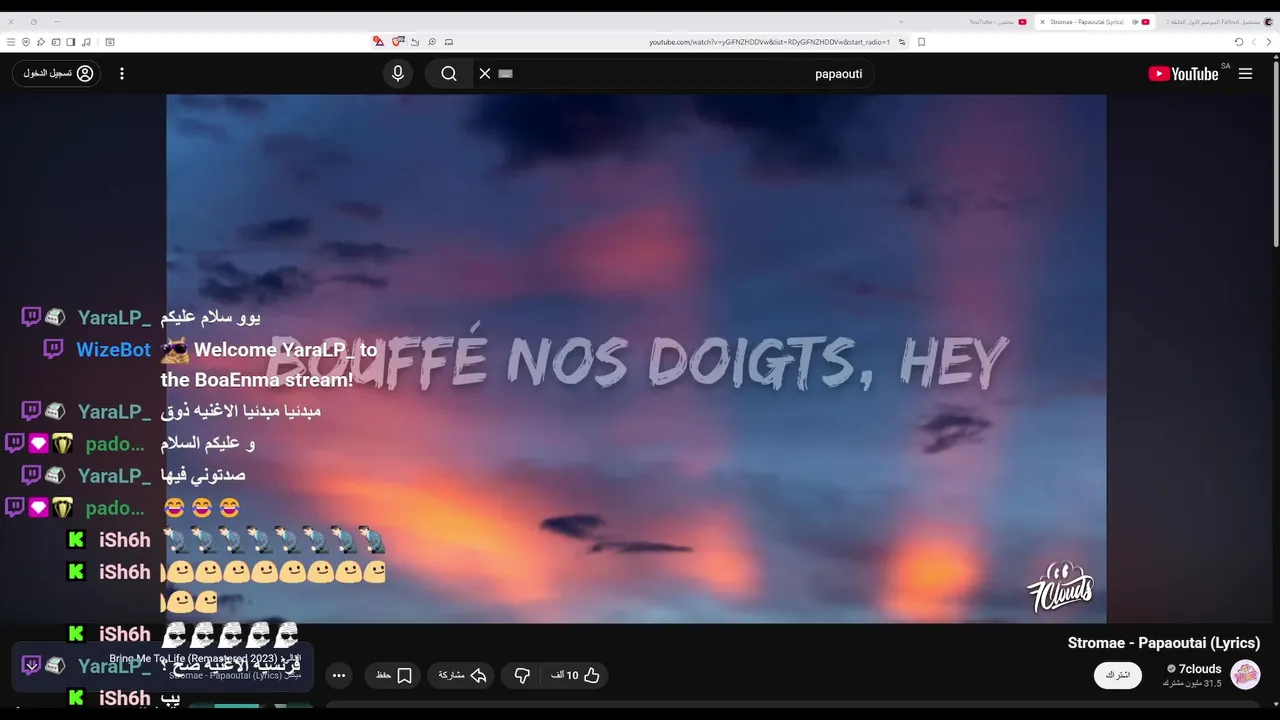Open the 7clouds channel name link

pos(1200,669)
